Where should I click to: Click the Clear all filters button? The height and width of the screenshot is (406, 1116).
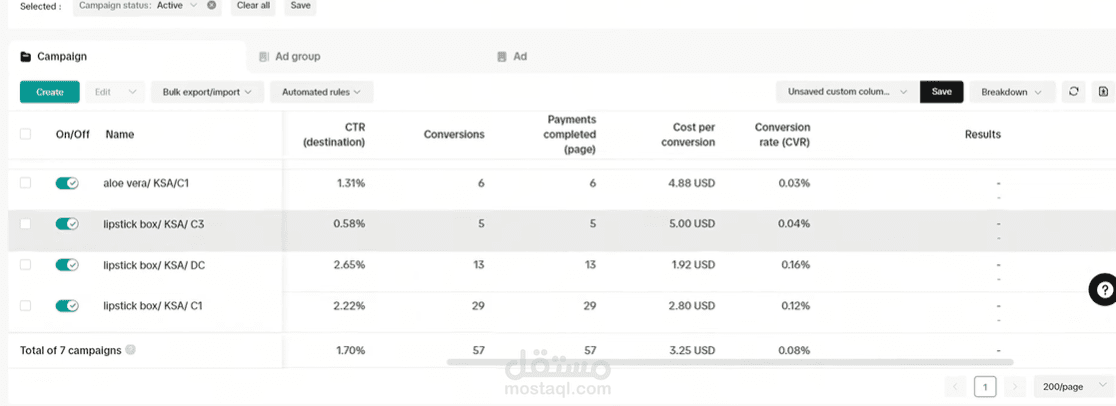coord(253,6)
